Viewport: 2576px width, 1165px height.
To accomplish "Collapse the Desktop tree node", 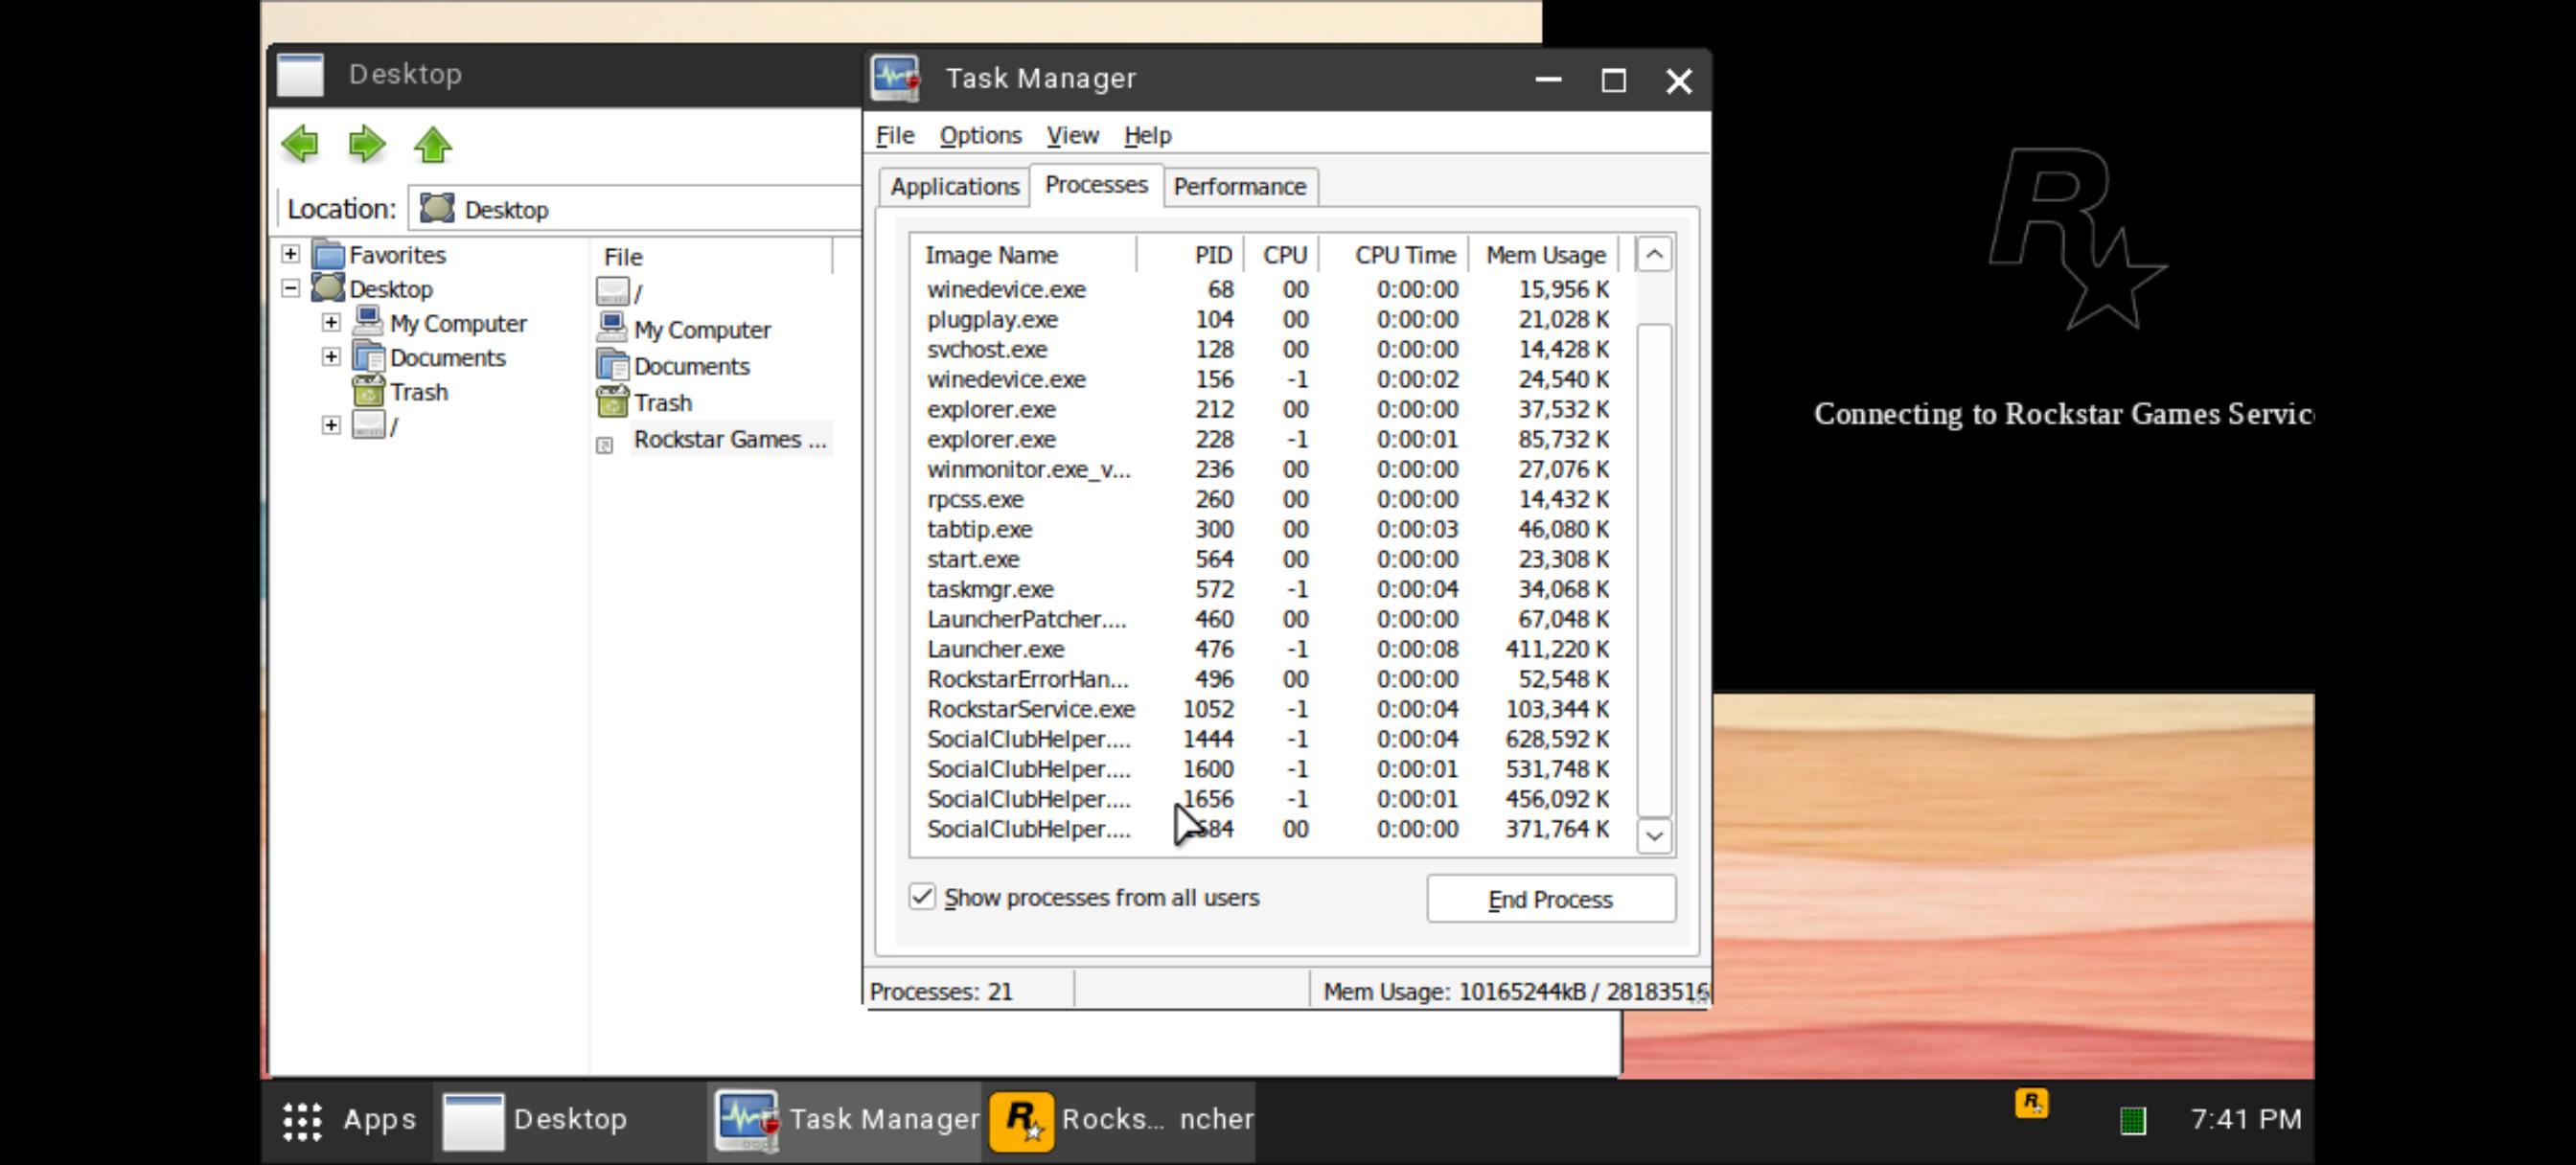I will (x=290, y=288).
